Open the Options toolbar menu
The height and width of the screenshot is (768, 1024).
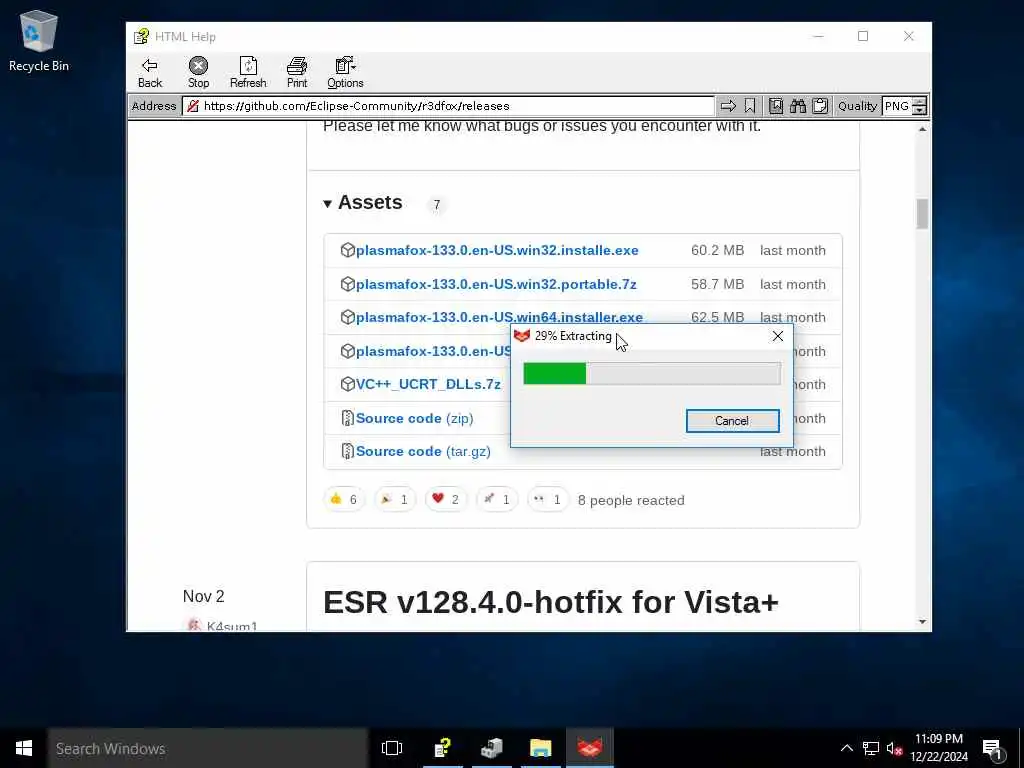click(345, 72)
